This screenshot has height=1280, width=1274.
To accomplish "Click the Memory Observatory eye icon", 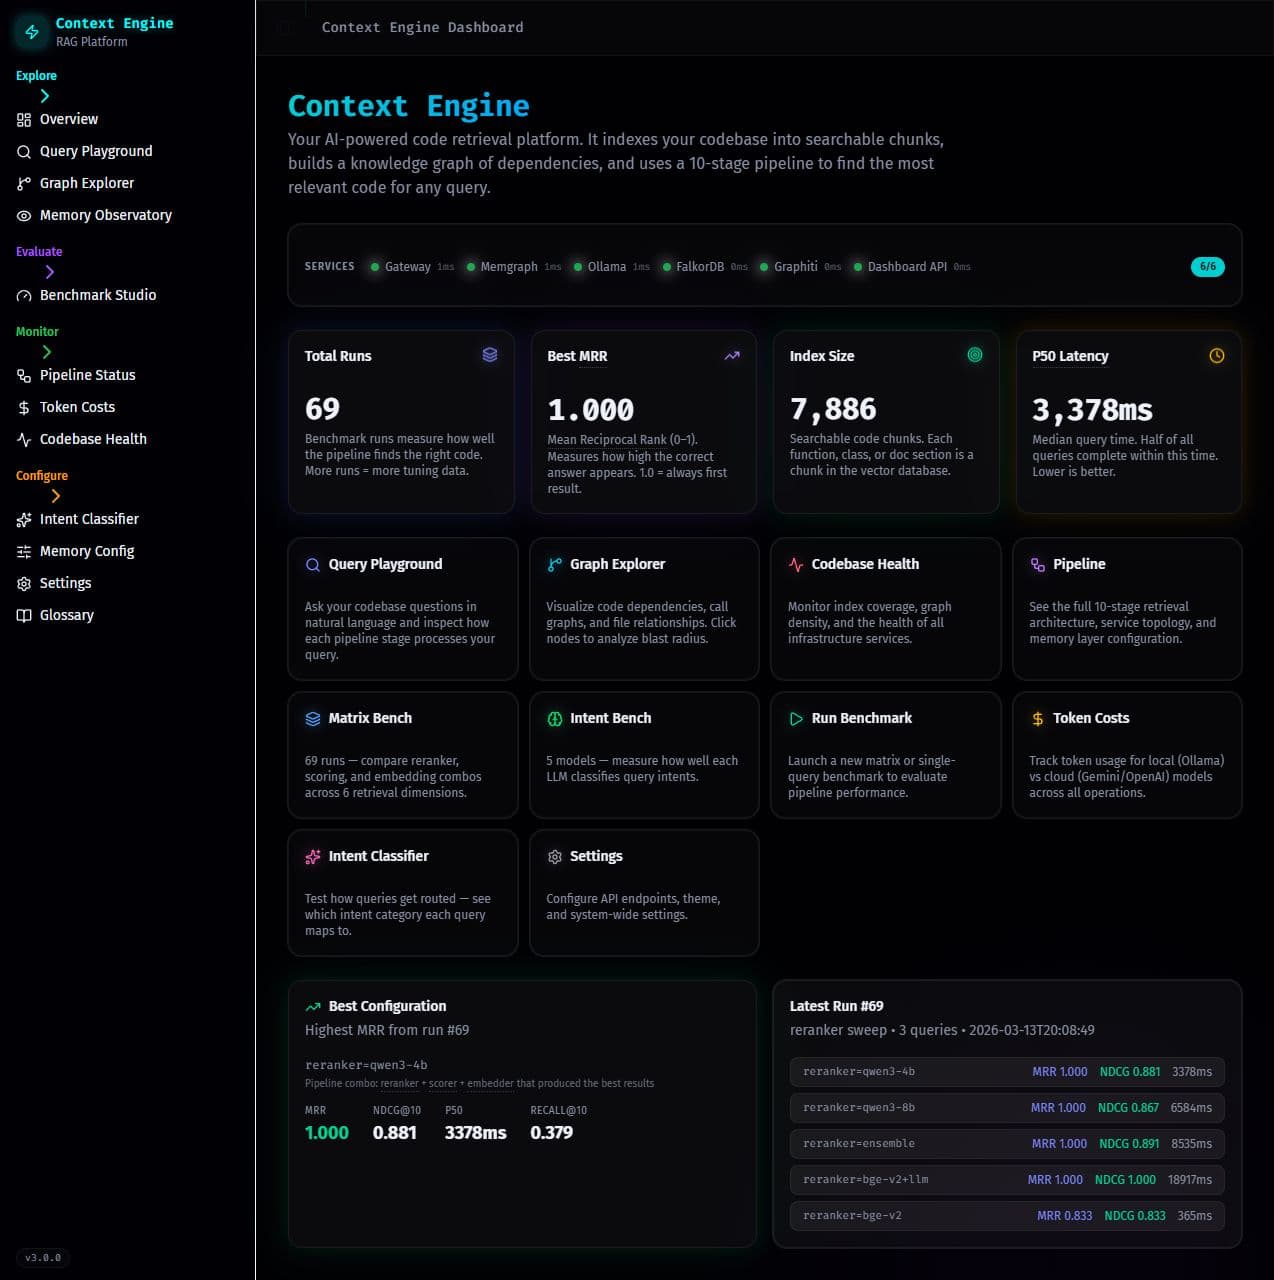I will [24, 216].
